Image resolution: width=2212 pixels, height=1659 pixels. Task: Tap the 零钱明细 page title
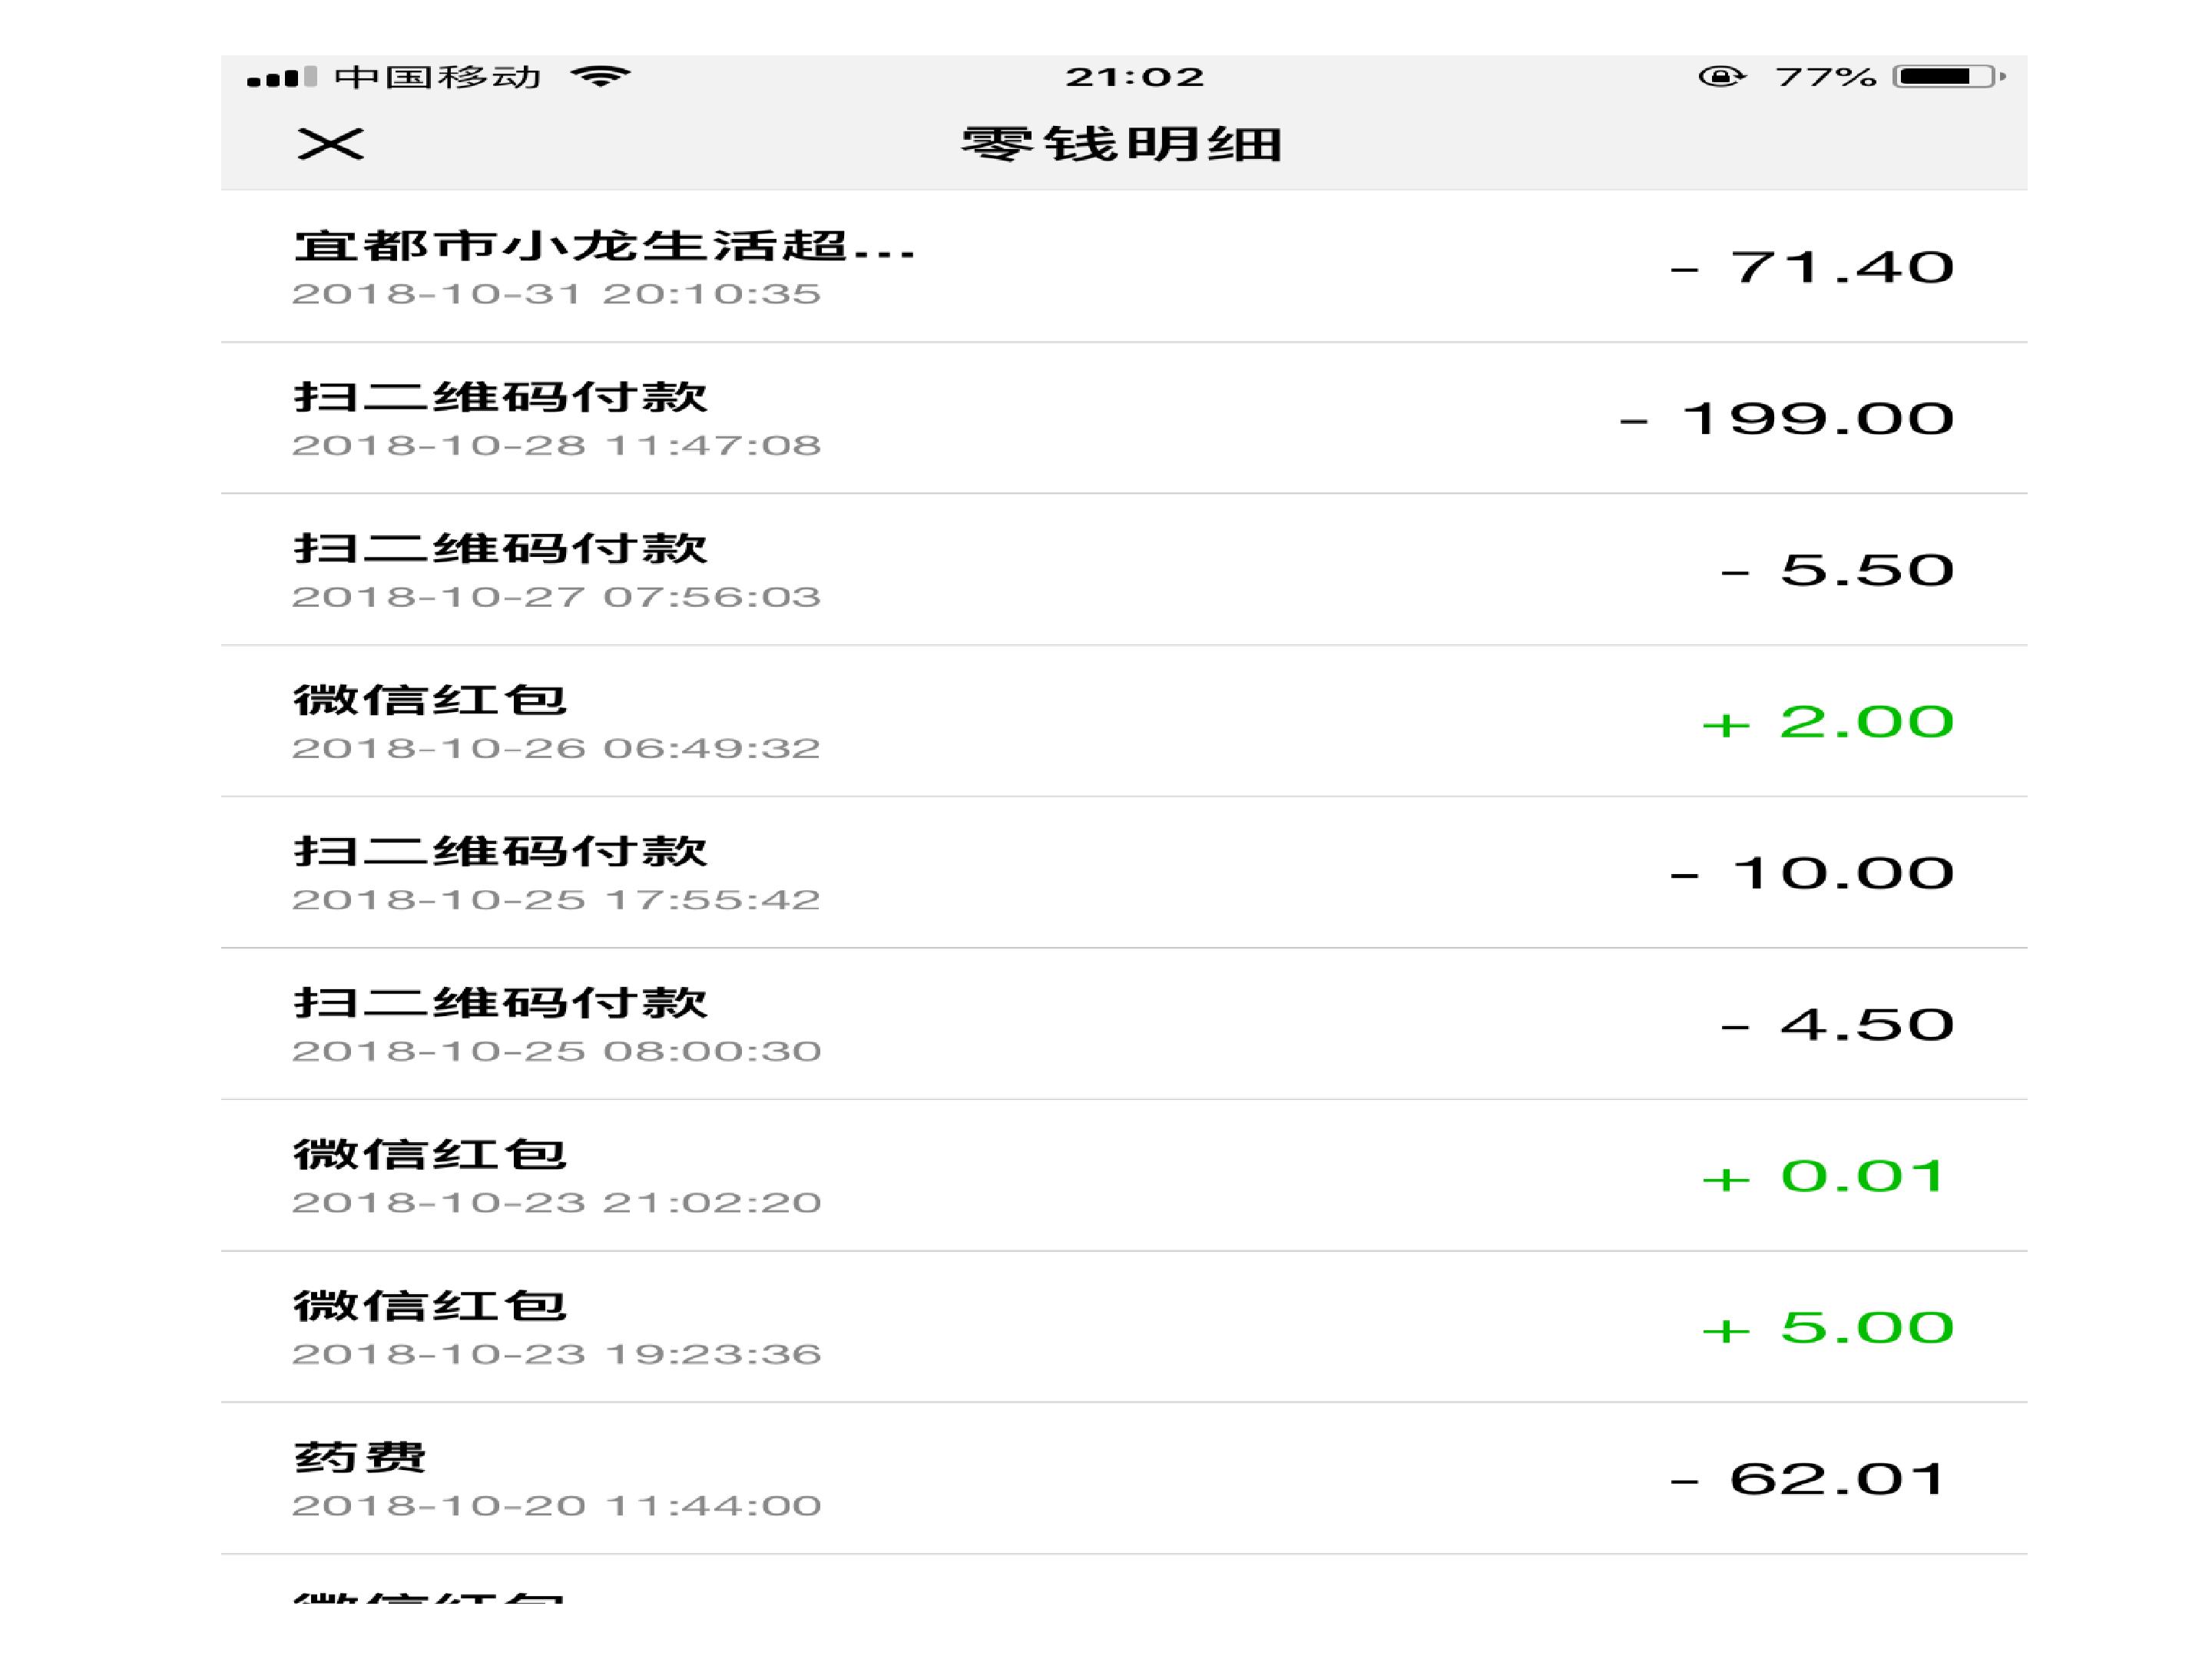pos(1122,144)
